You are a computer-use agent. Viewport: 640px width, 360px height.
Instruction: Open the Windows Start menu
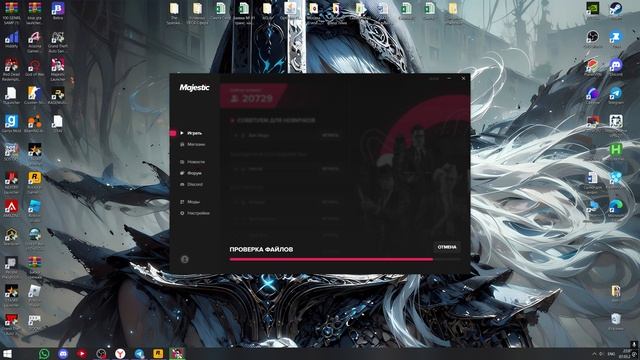pos(7,353)
